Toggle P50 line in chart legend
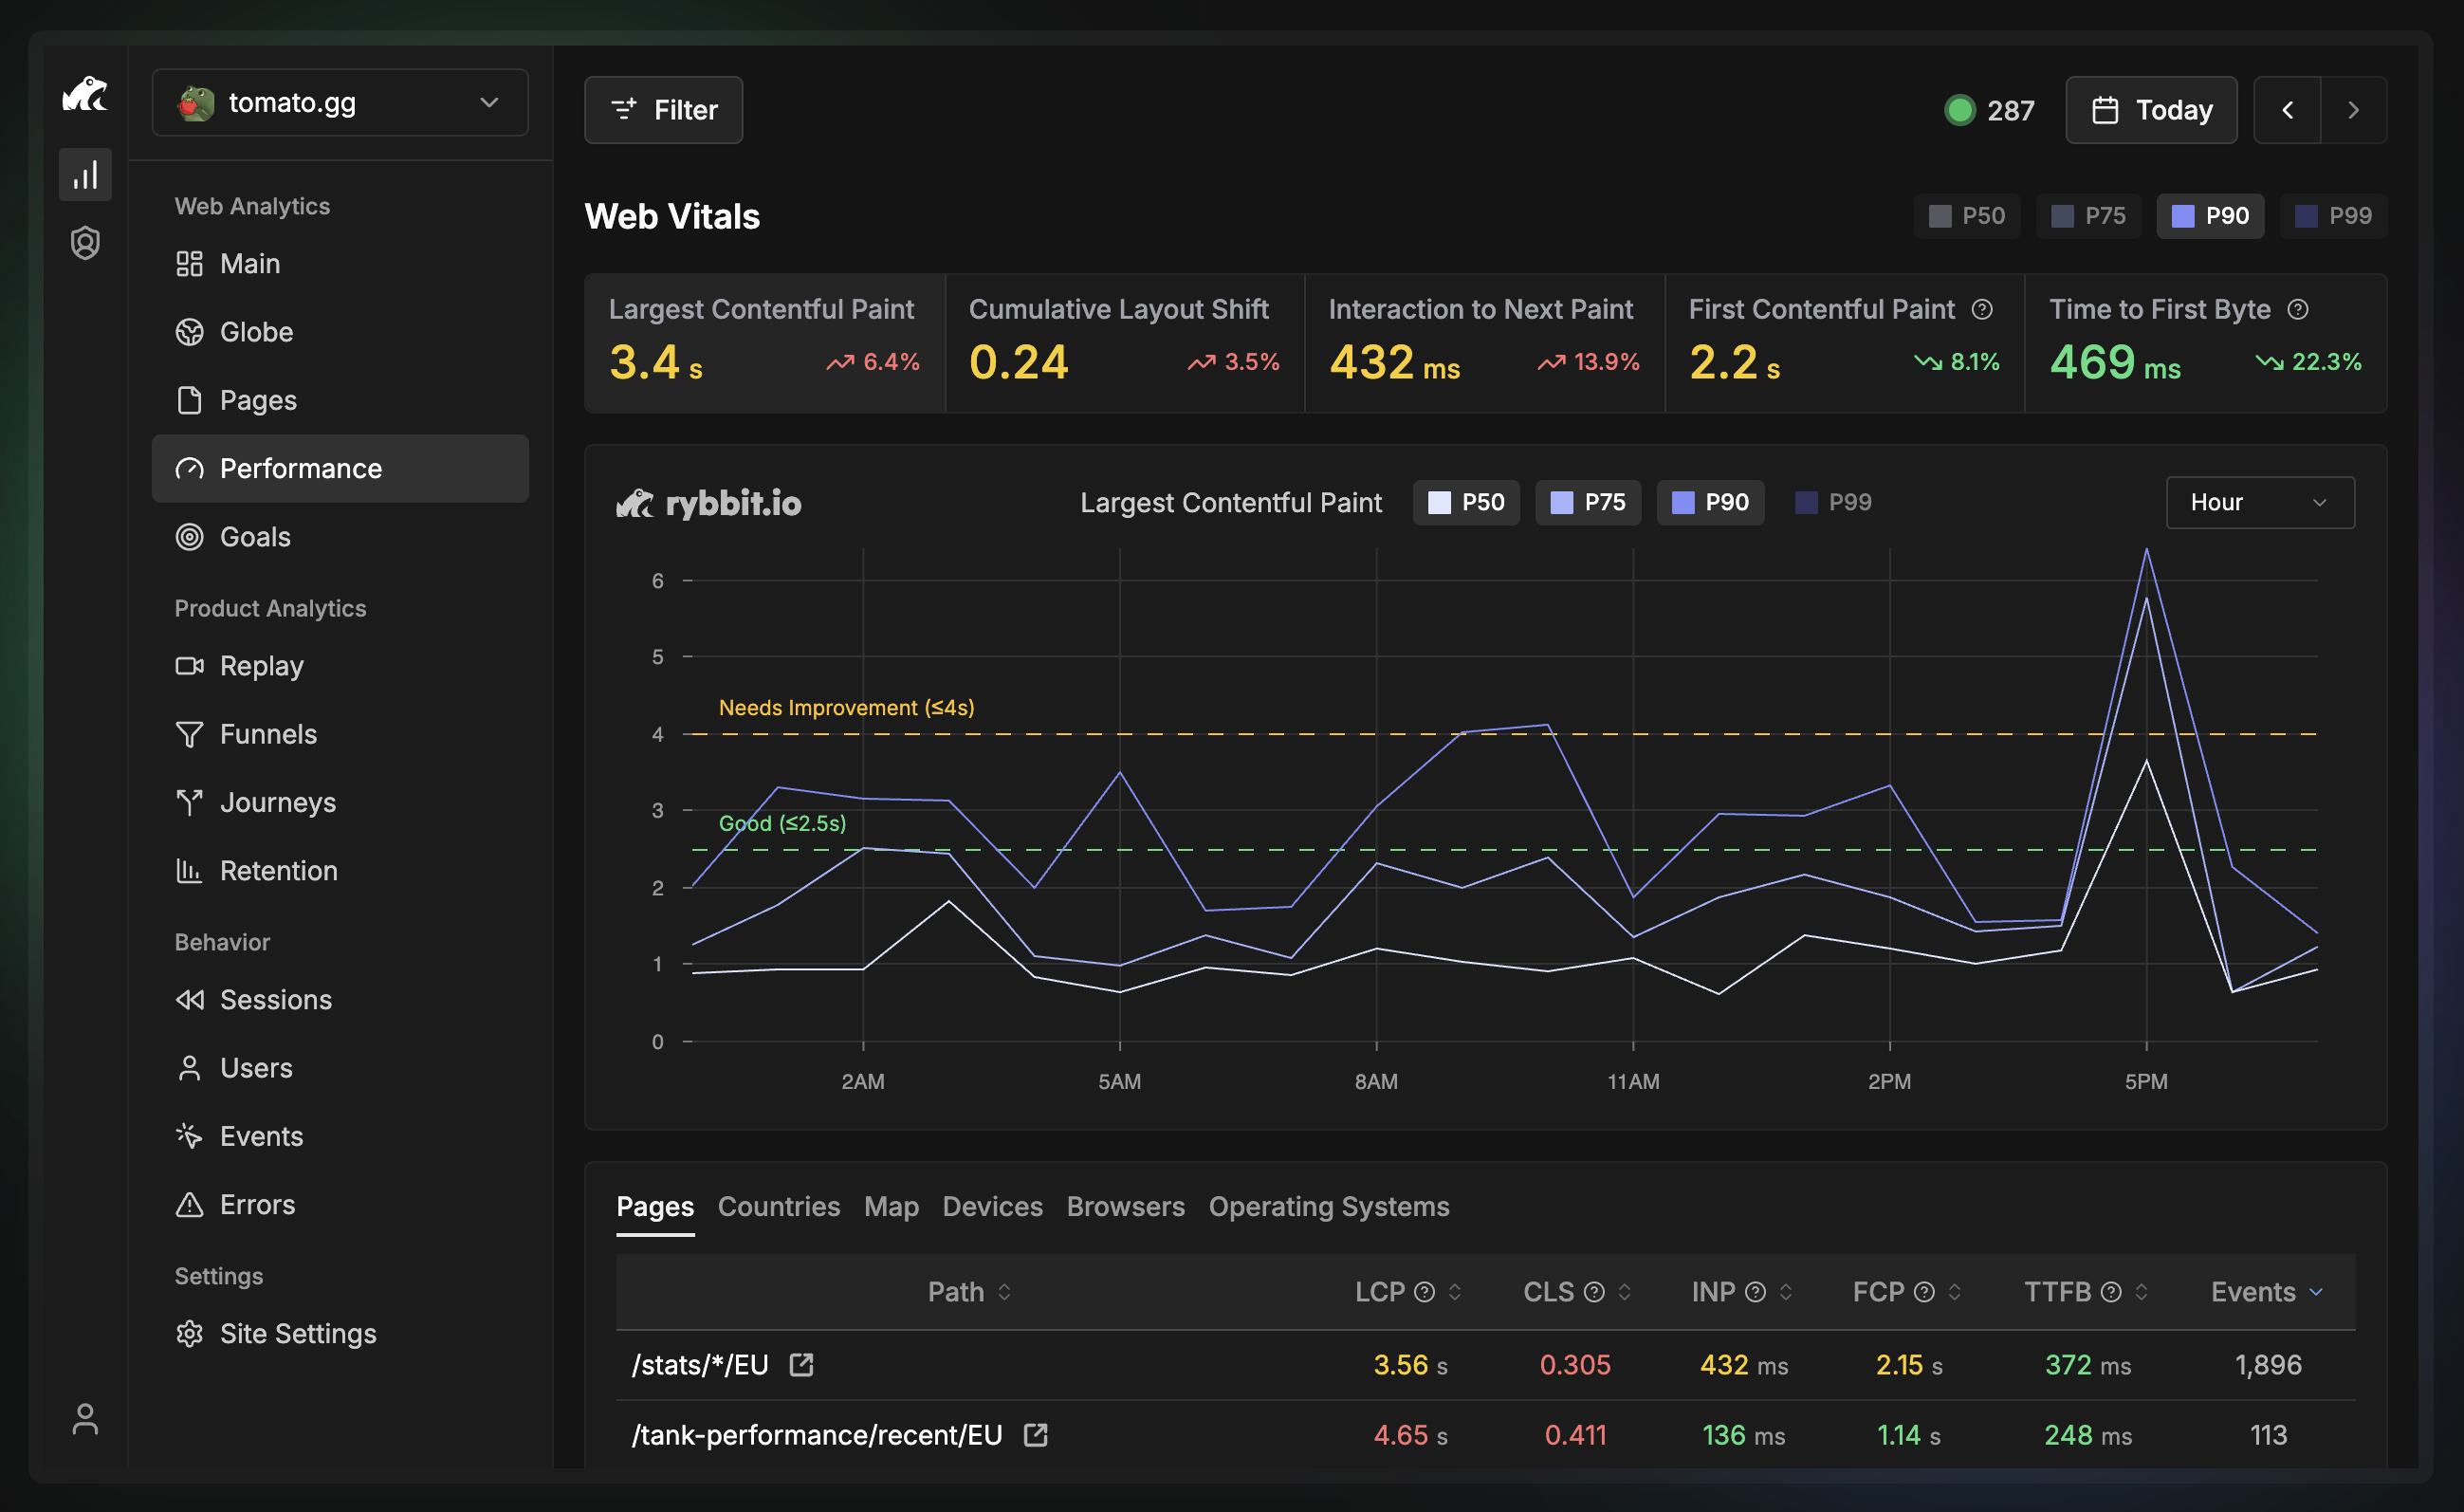This screenshot has height=1512, width=2464. 1466,502
